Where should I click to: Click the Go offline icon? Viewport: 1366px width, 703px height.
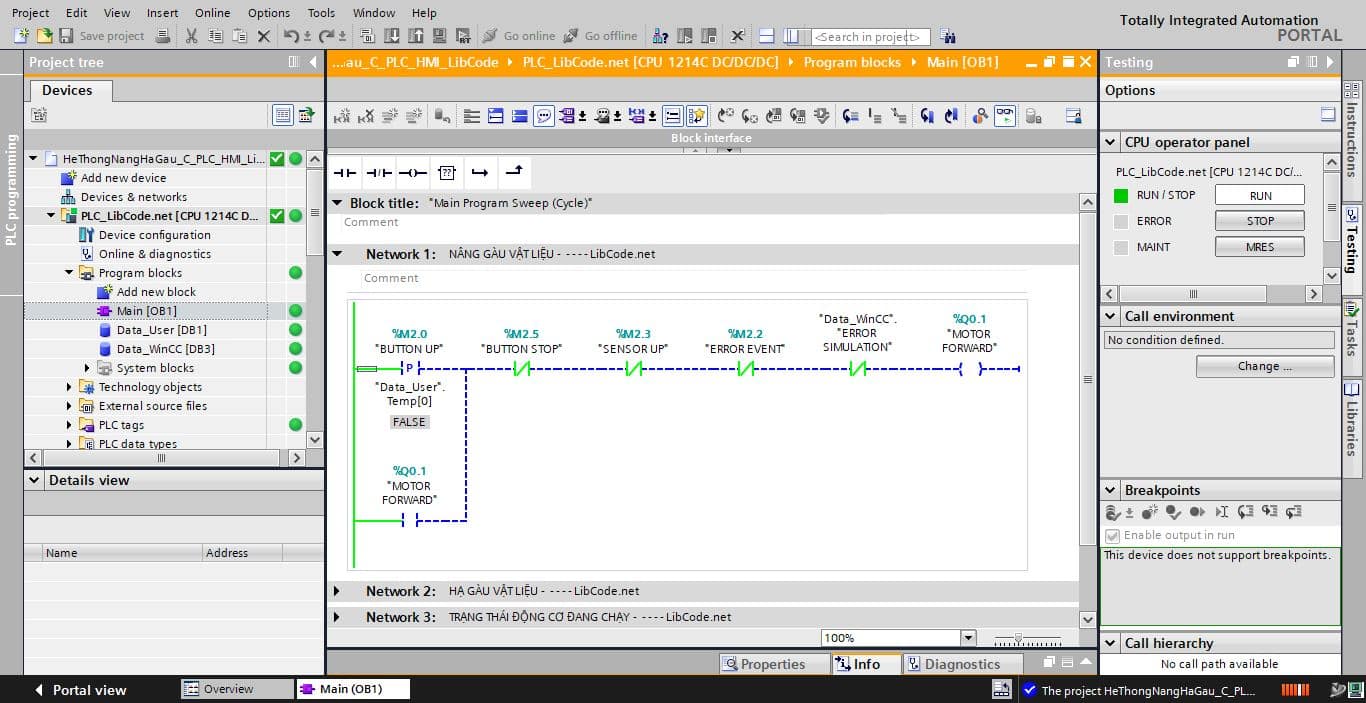point(571,36)
